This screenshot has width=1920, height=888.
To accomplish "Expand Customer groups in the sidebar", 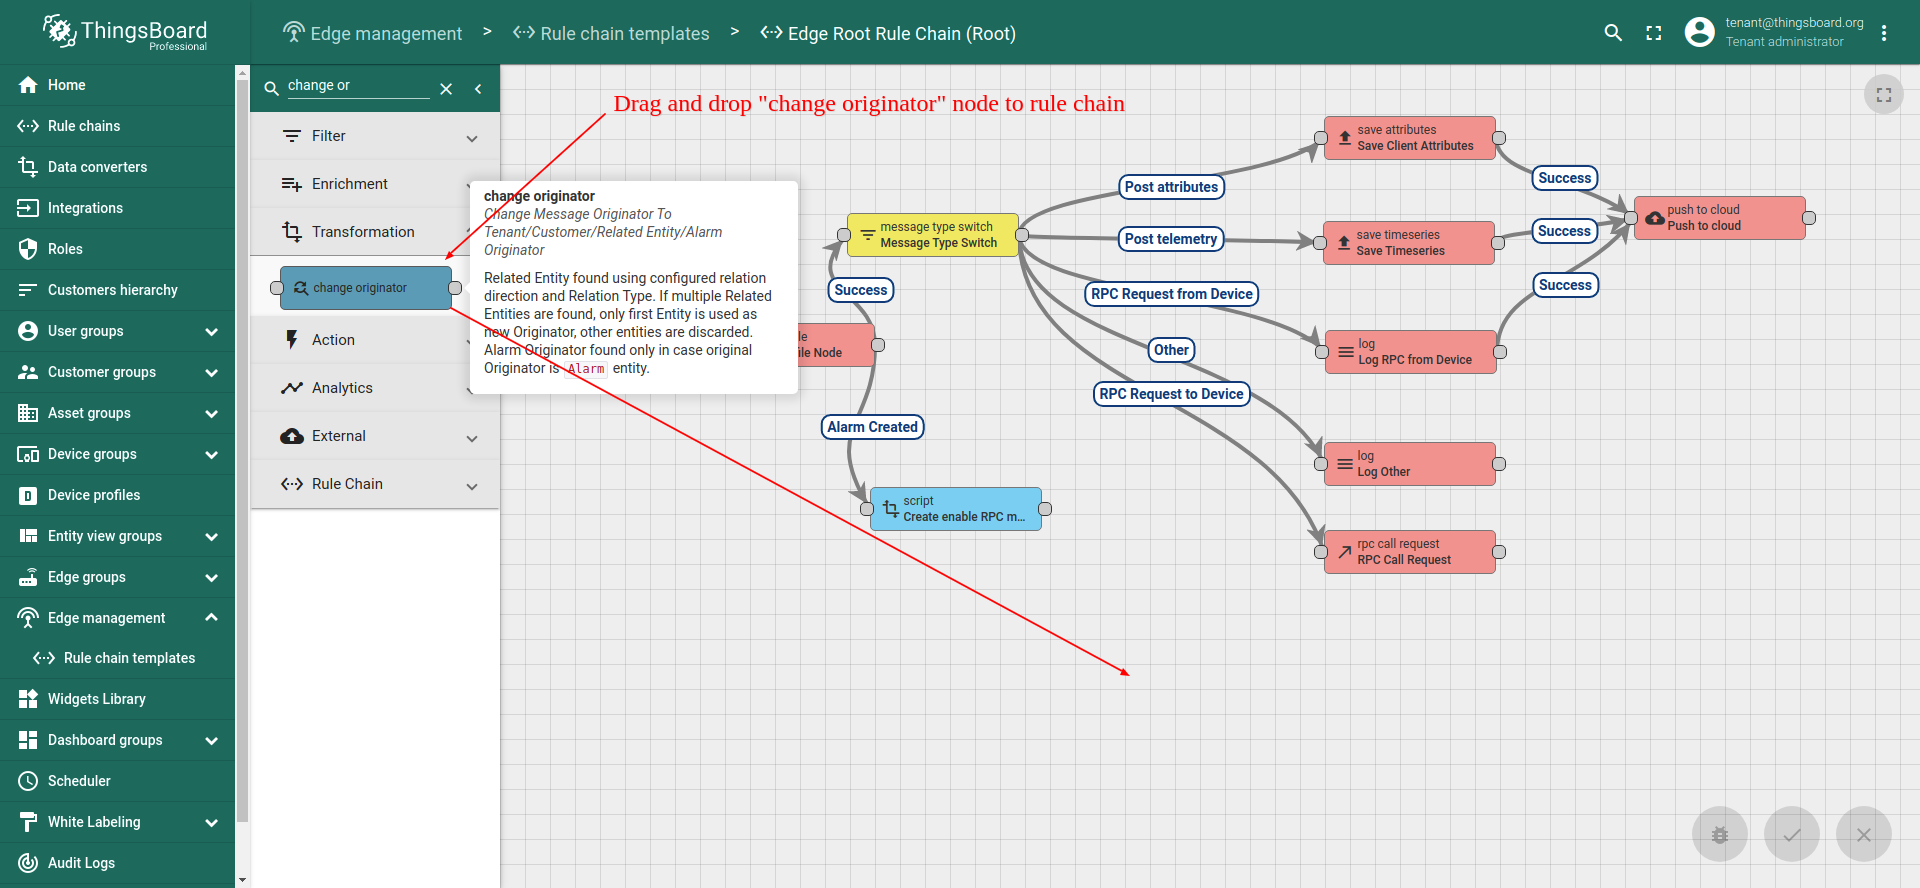I will [x=211, y=372].
